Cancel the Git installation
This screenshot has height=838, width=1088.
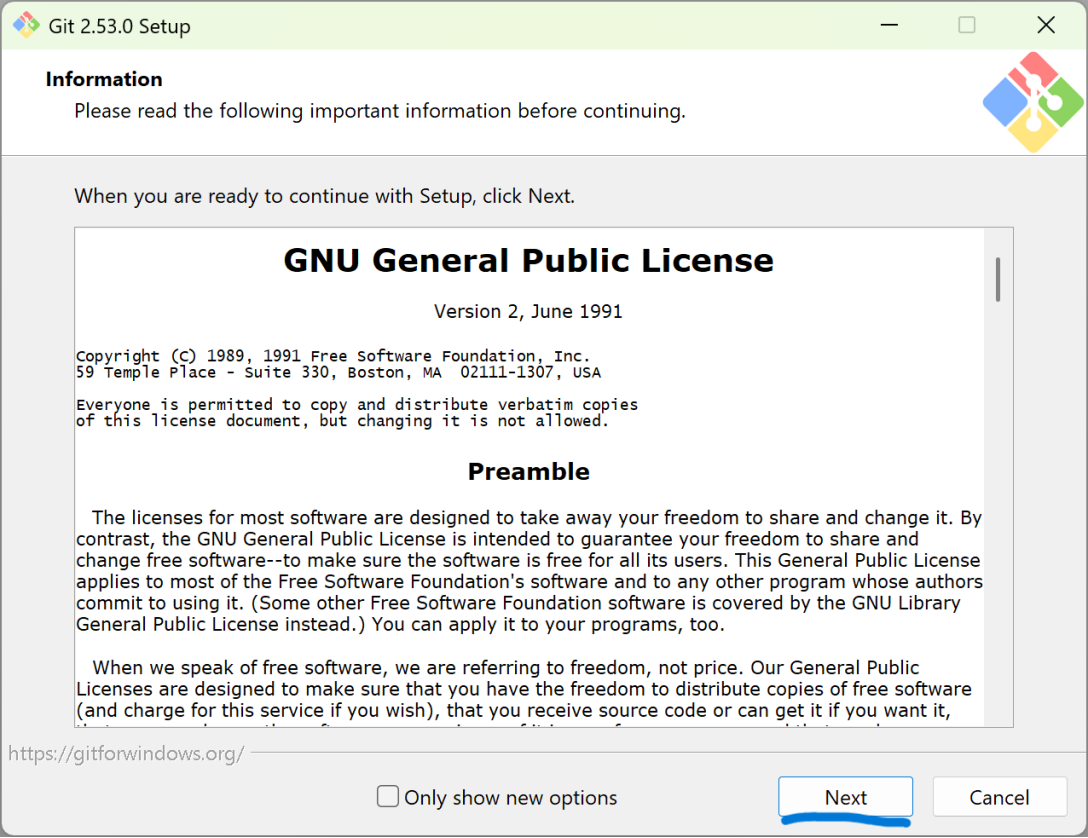998,797
